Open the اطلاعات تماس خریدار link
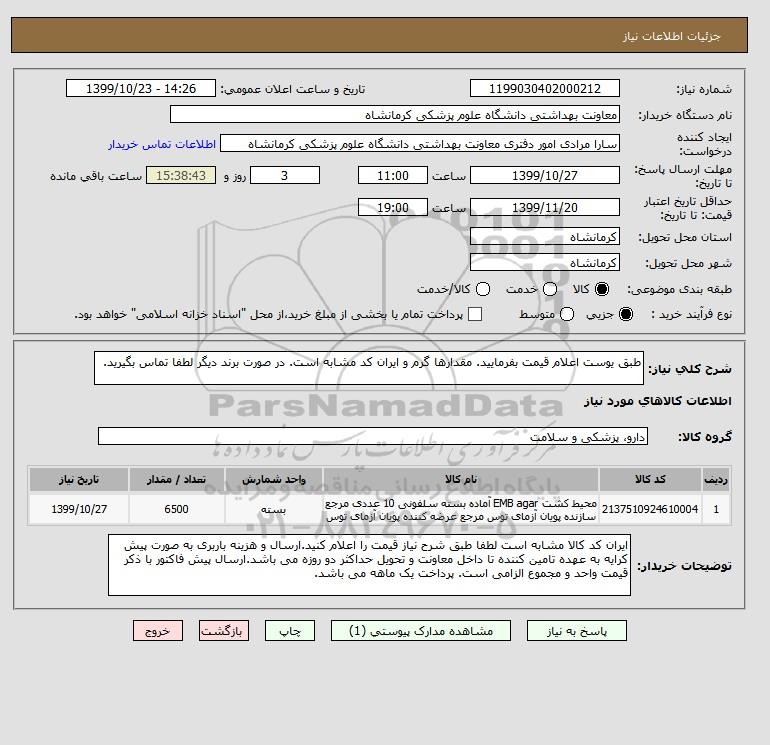 click(162, 144)
